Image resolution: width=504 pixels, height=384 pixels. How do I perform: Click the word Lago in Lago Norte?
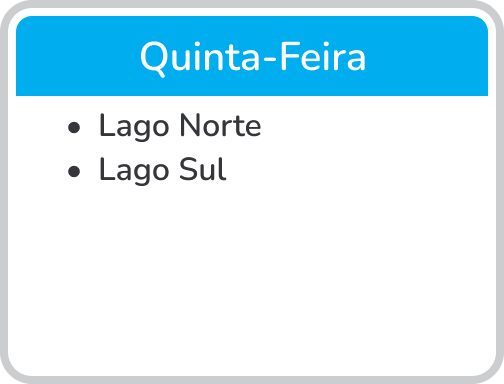[134, 126]
